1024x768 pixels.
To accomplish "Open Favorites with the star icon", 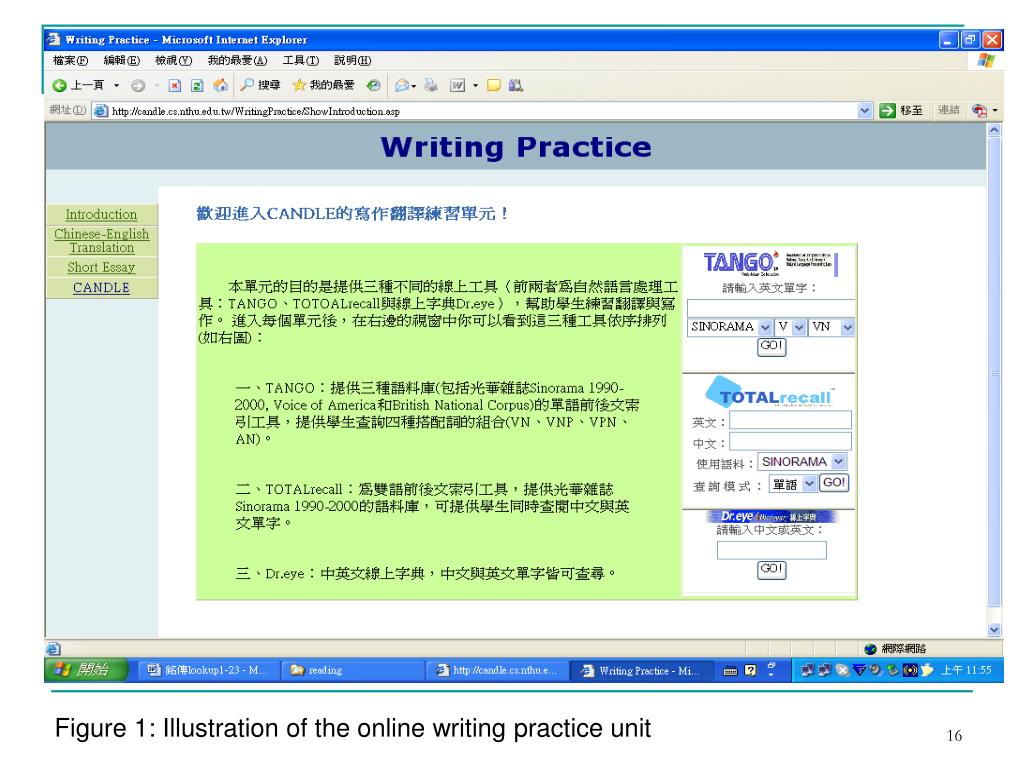I will point(299,85).
